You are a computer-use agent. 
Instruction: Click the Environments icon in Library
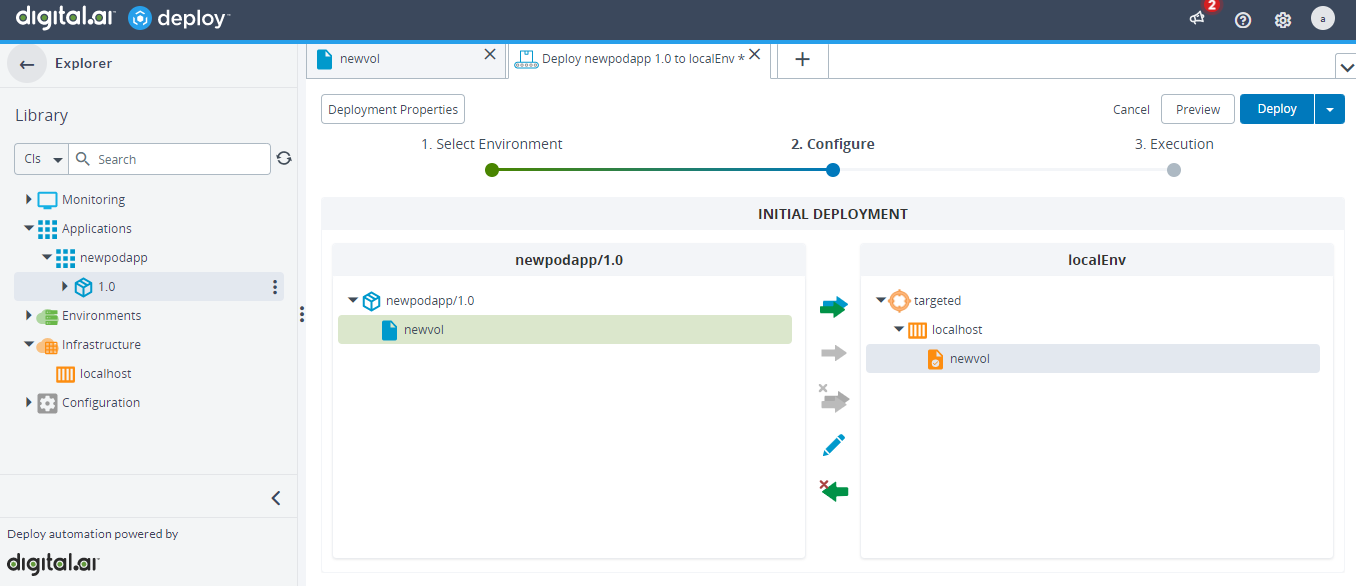coord(47,316)
